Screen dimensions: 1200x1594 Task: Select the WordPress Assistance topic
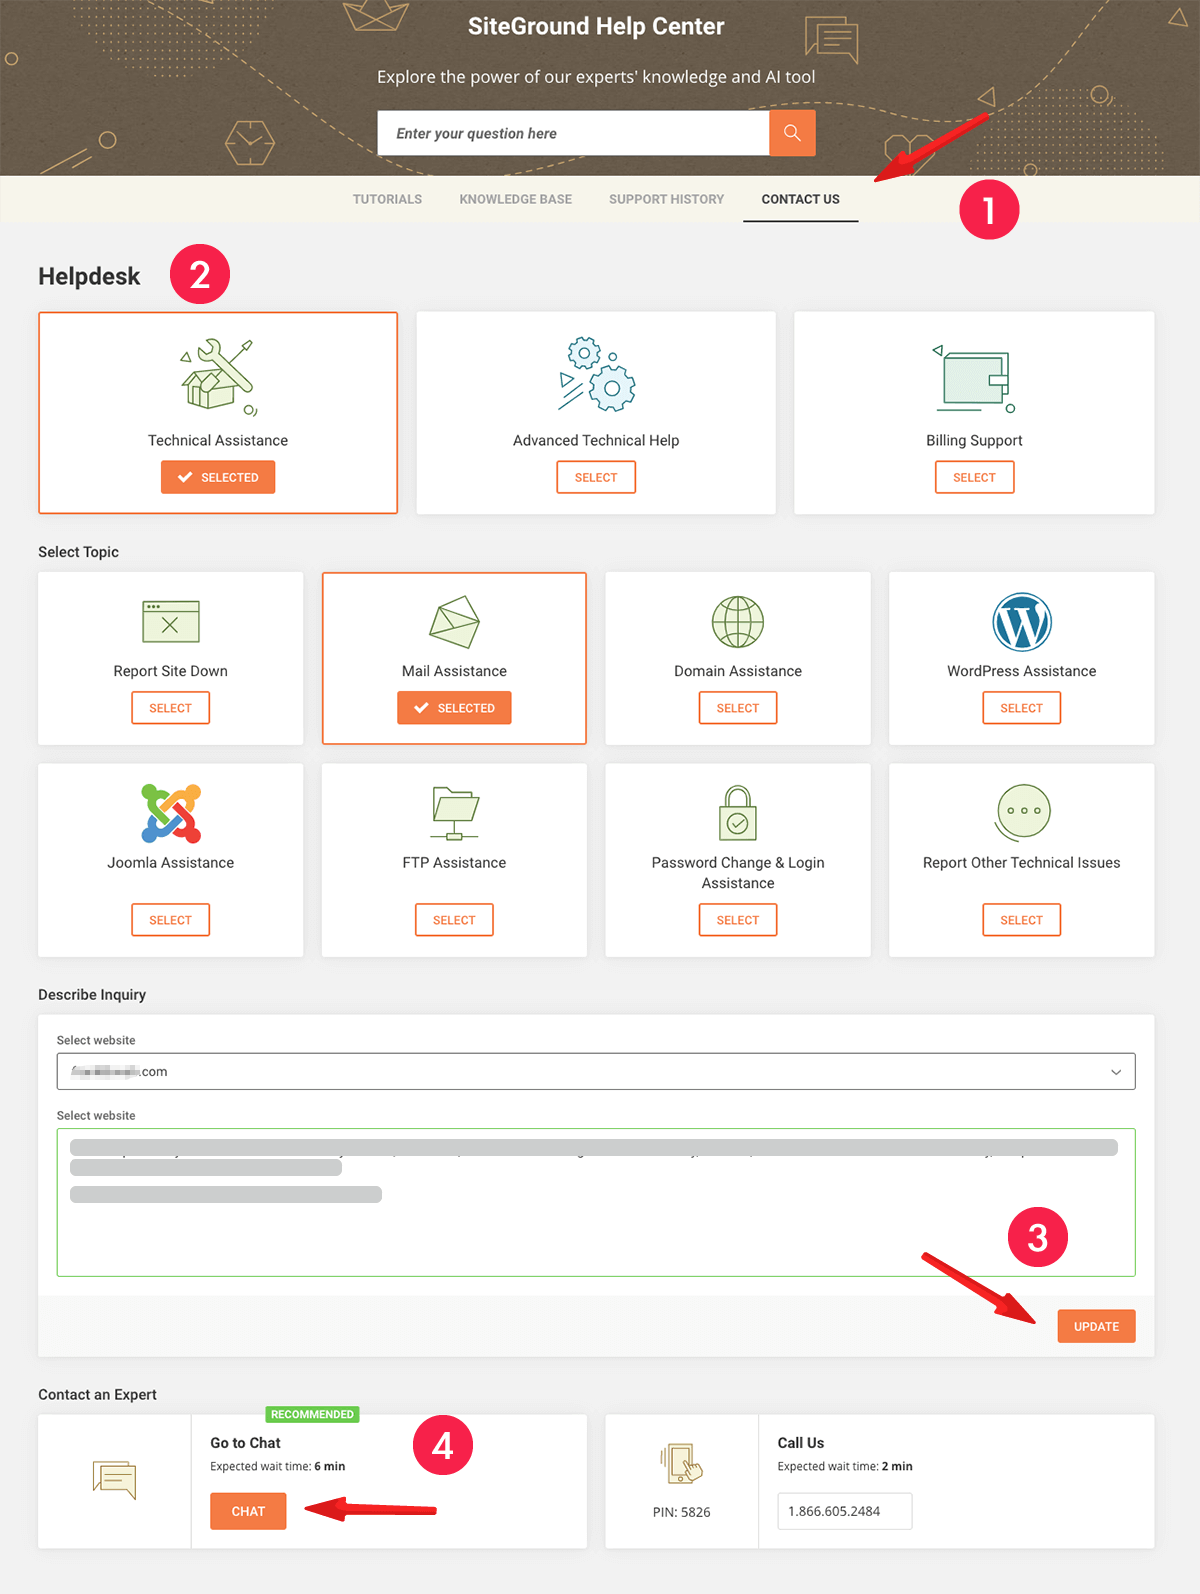click(1022, 708)
